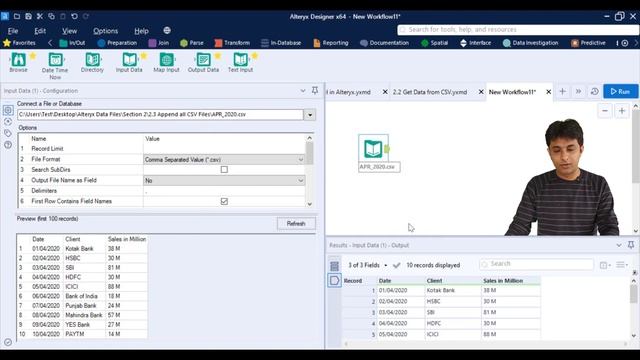
Task: Open the Annotation tag icon in configuration sidebar
Action: 8,133
